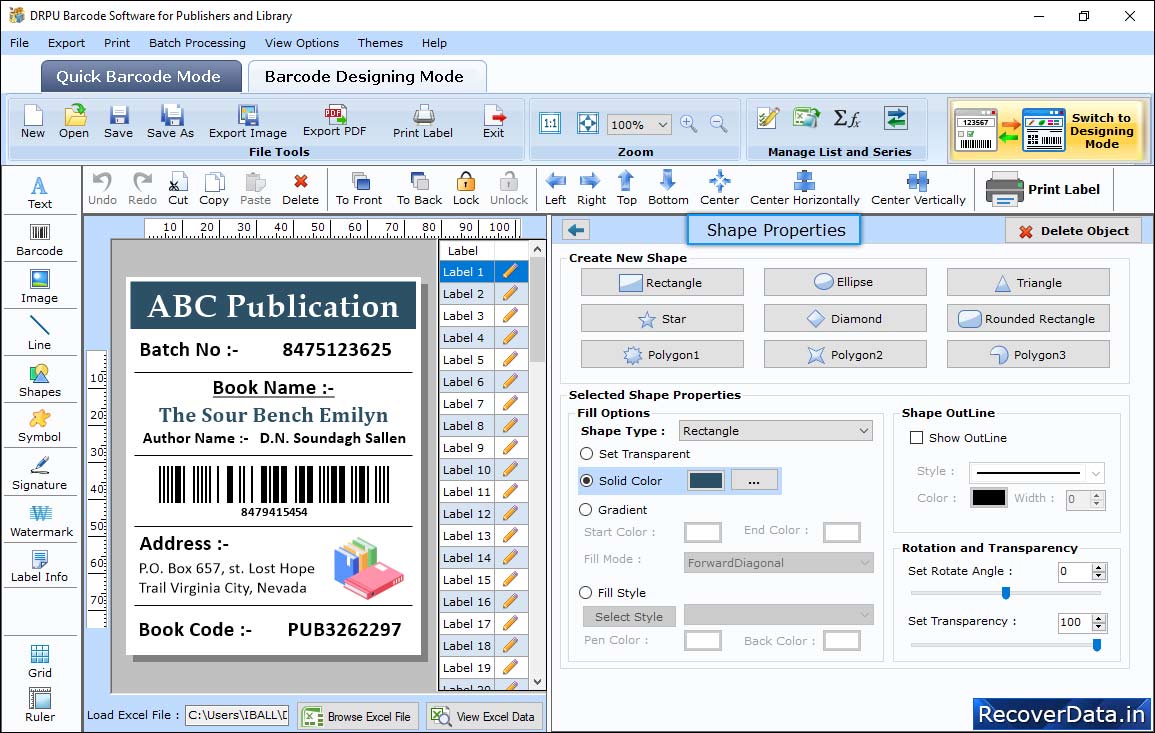Toggle the Grid display

(x=40, y=661)
